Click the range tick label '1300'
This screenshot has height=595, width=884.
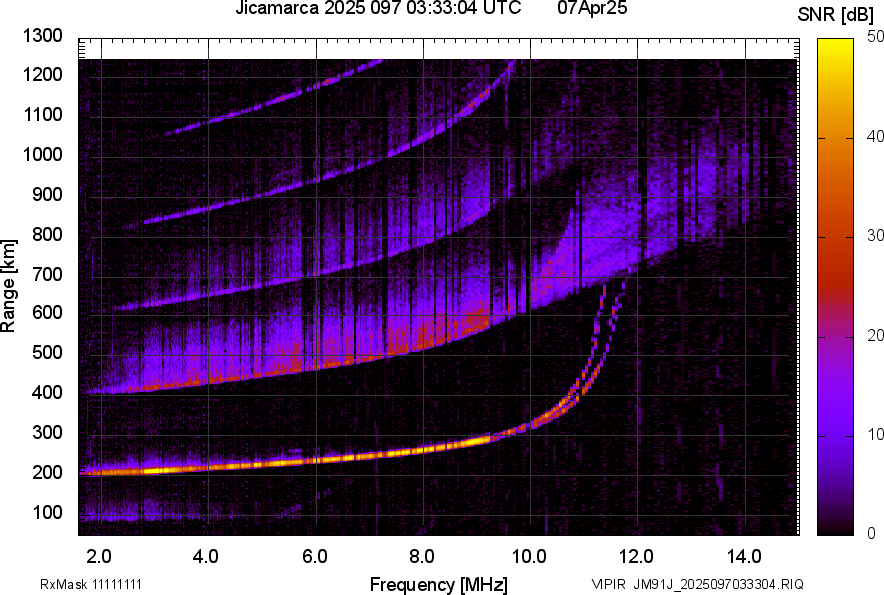pos(42,36)
